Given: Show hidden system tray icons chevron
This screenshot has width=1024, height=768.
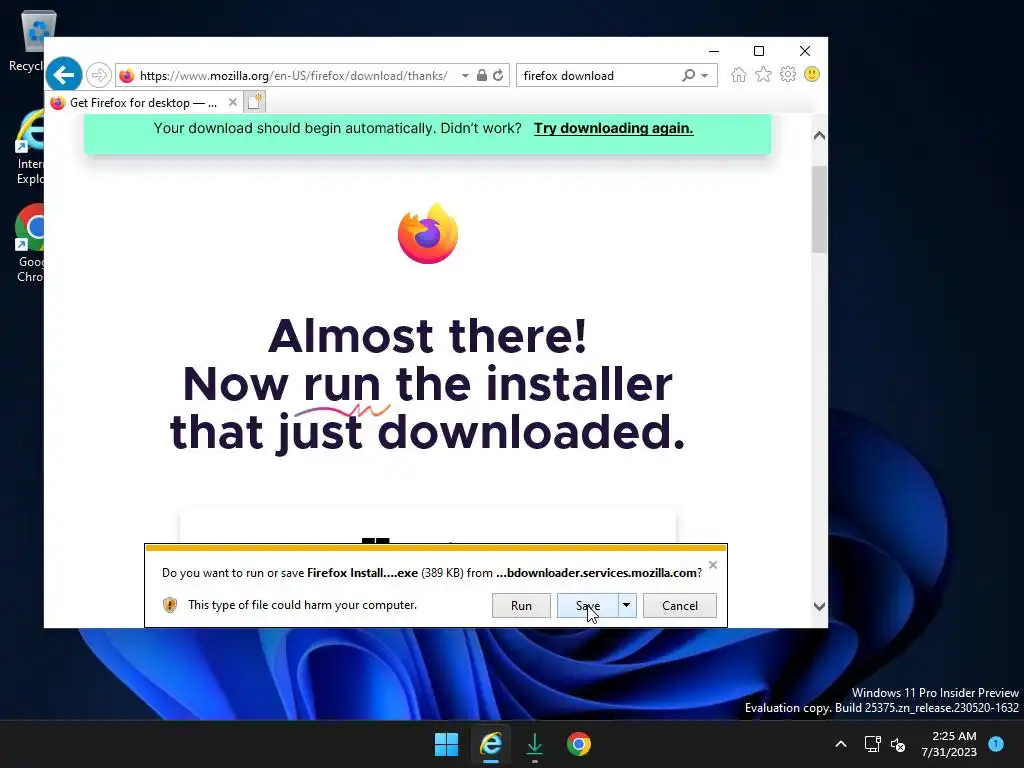Looking at the screenshot, I should [x=841, y=744].
